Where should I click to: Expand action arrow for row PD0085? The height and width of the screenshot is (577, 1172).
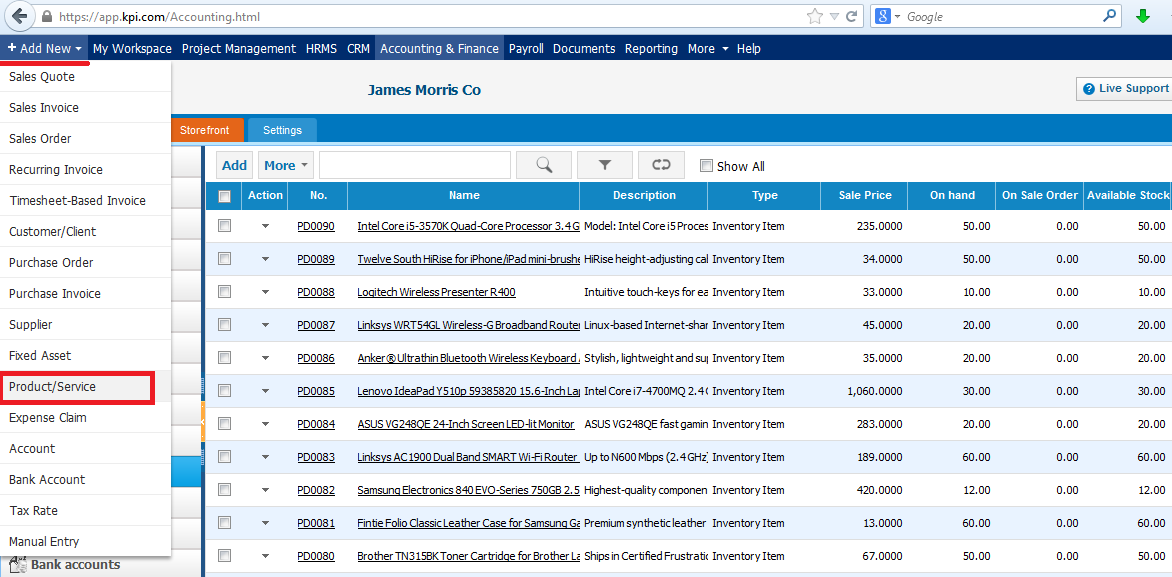(x=265, y=391)
